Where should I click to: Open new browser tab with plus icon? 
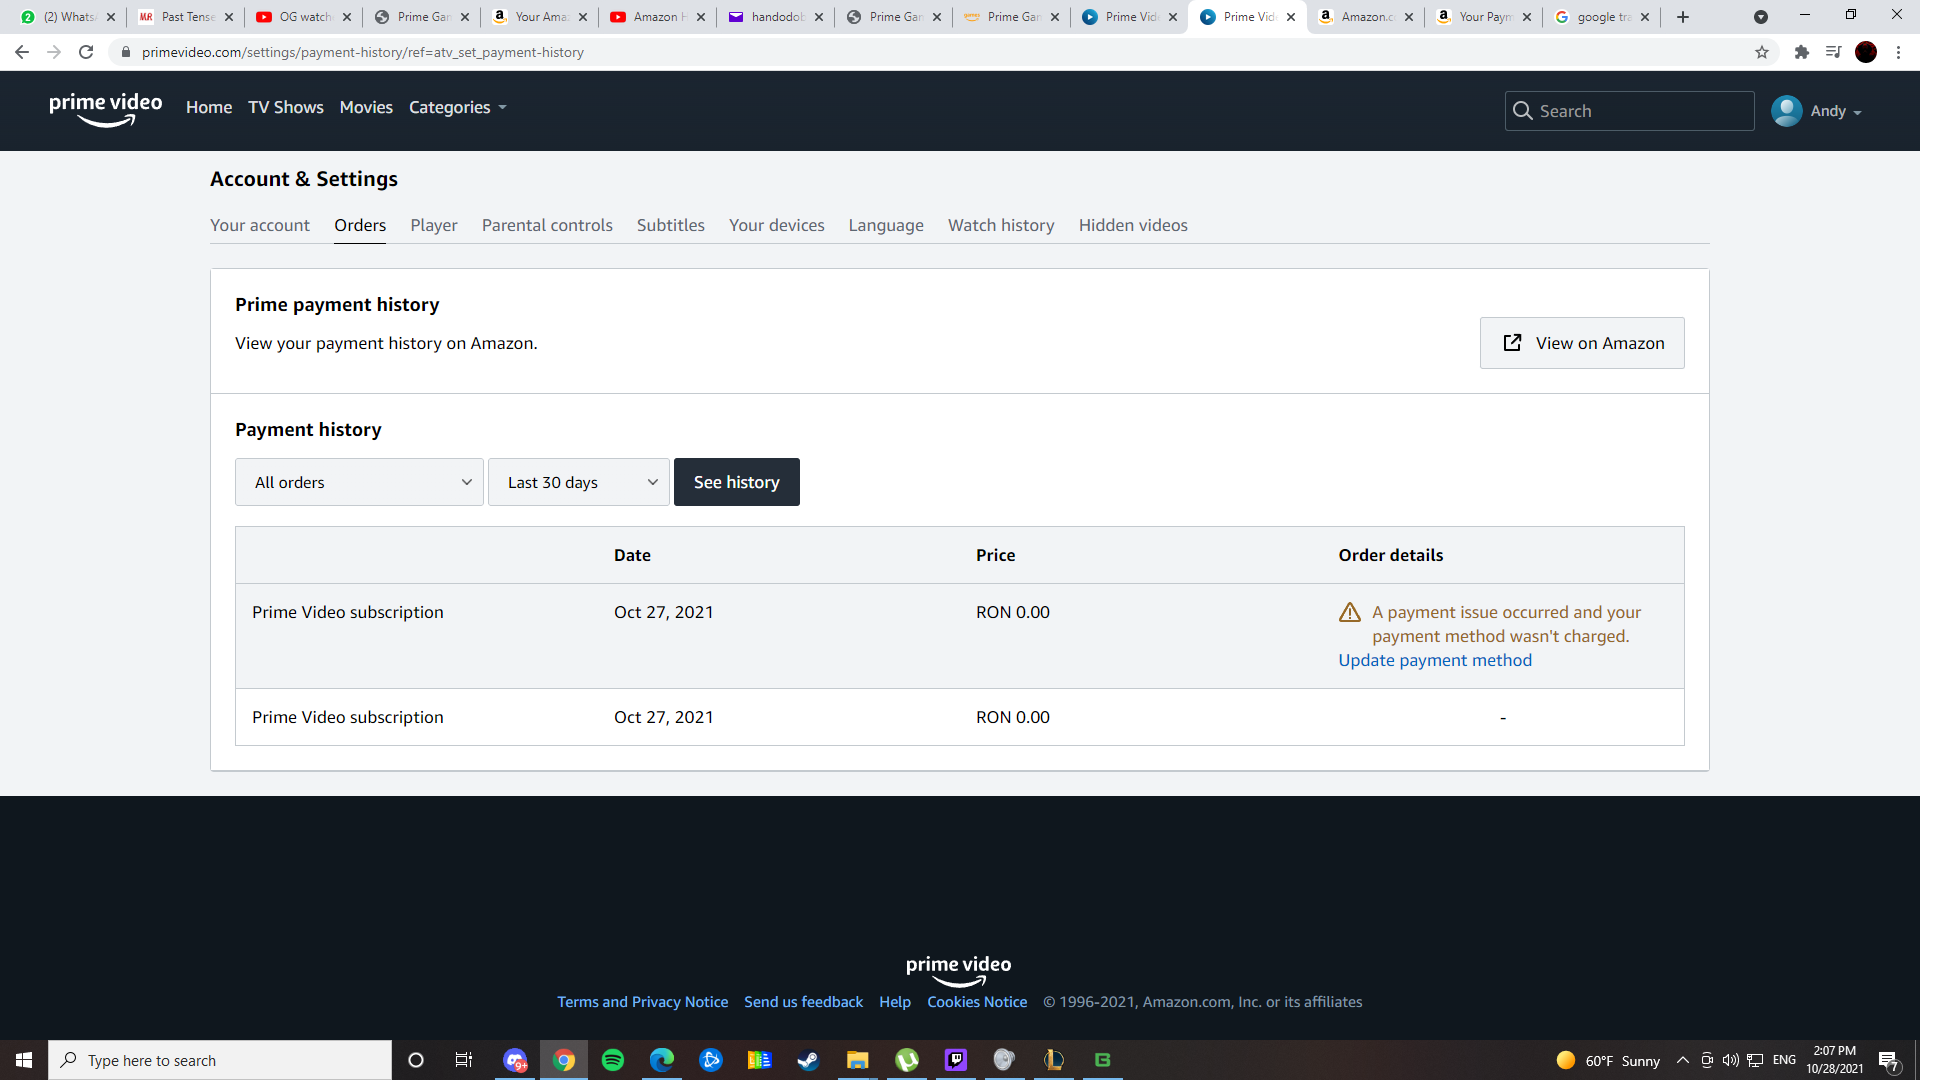pos(1683,17)
